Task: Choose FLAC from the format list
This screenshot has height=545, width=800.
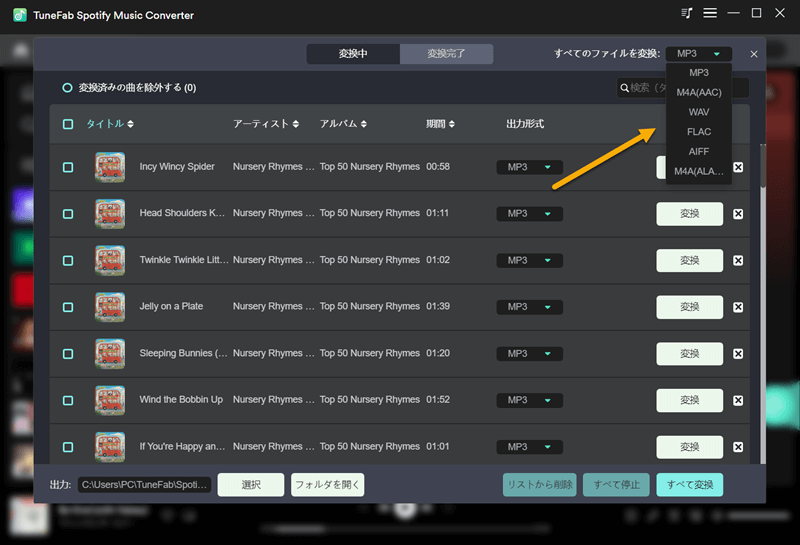Action: [698, 132]
